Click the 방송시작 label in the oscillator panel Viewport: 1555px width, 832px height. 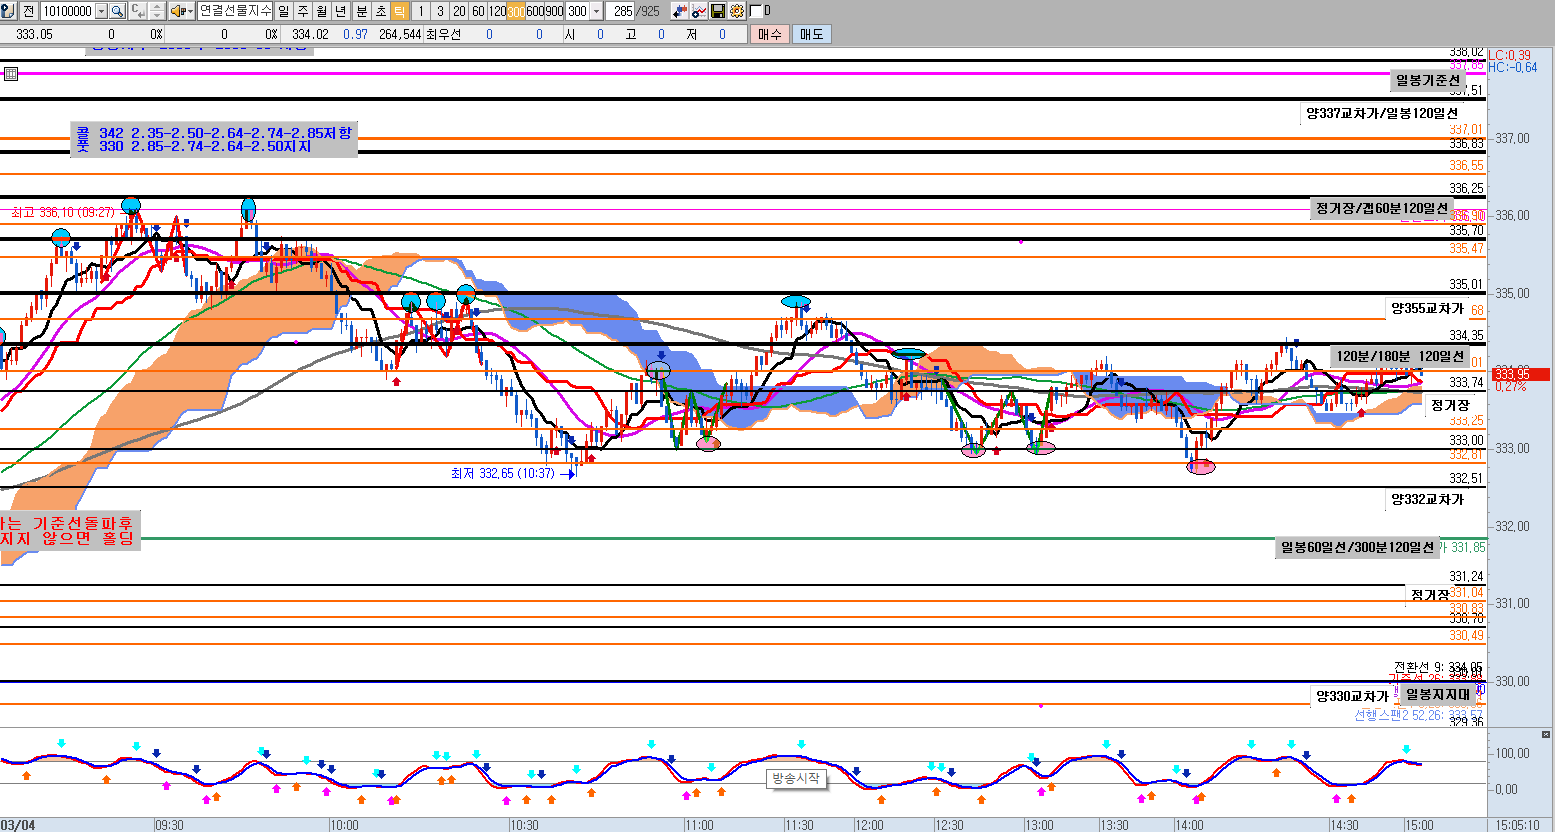[796, 778]
